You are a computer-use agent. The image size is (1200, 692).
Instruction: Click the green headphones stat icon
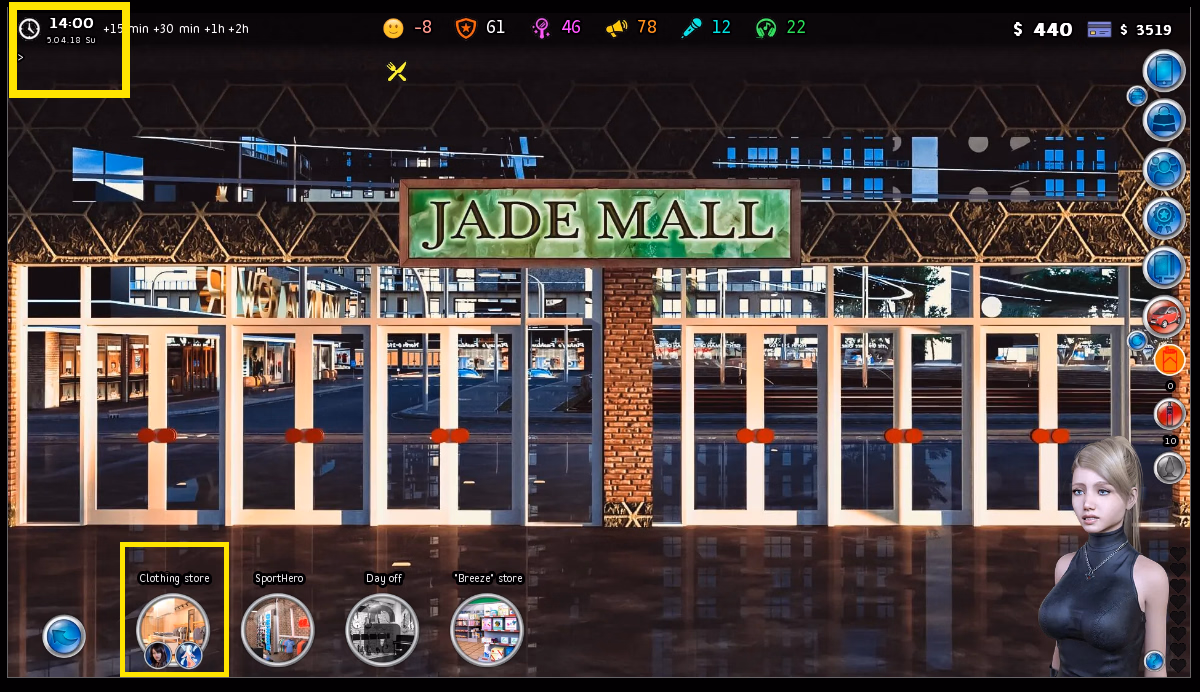tap(766, 28)
